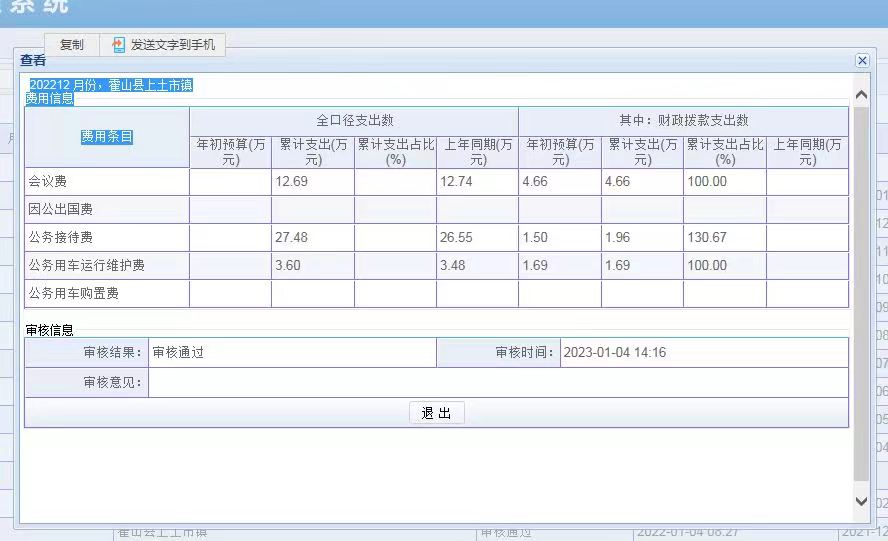Click the highlighted title 202212 月份，霍山县上土市镇
This screenshot has height=541, width=888.
(x=110, y=85)
